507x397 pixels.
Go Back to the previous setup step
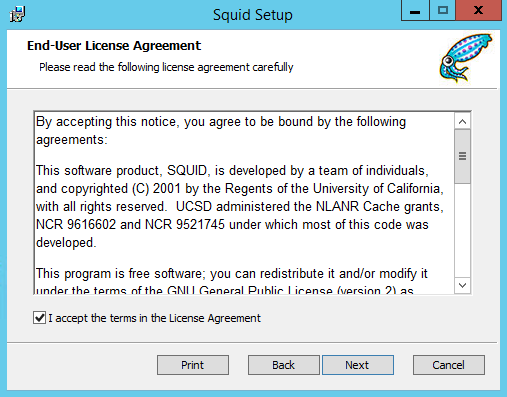coord(283,365)
